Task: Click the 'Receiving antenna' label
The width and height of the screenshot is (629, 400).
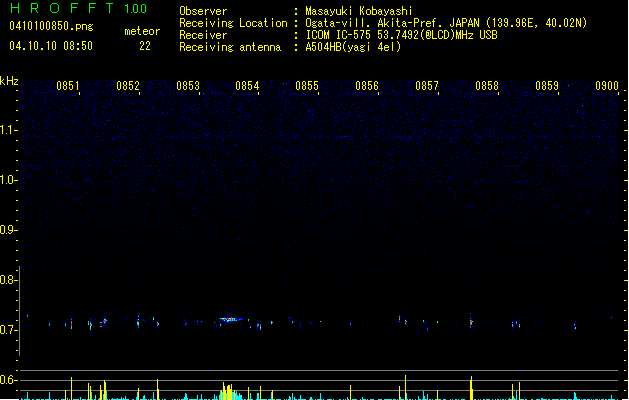Action: click(x=230, y=47)
